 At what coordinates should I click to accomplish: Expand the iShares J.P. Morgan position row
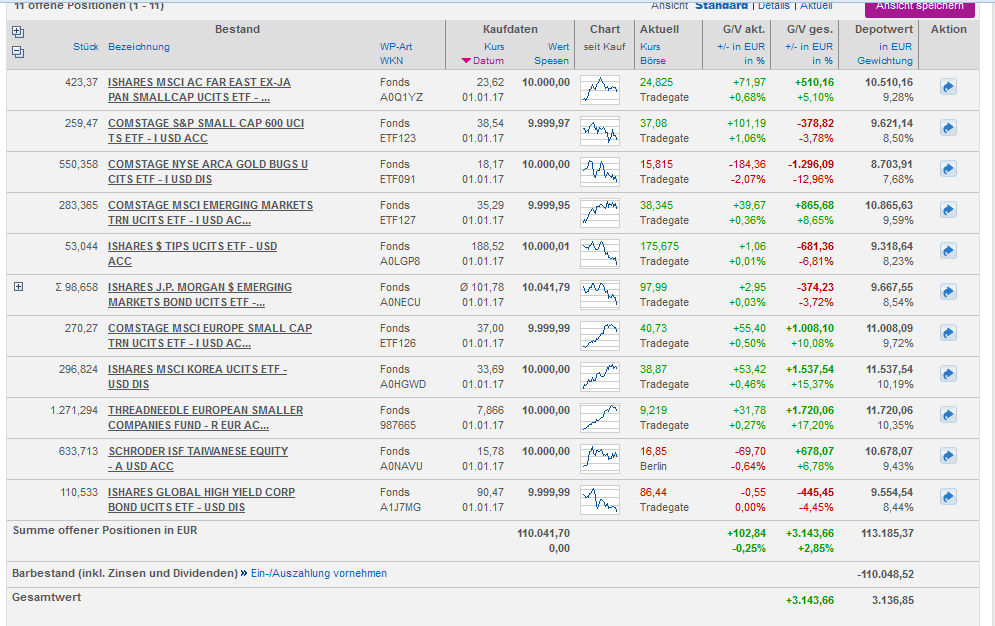coord(18,287)
